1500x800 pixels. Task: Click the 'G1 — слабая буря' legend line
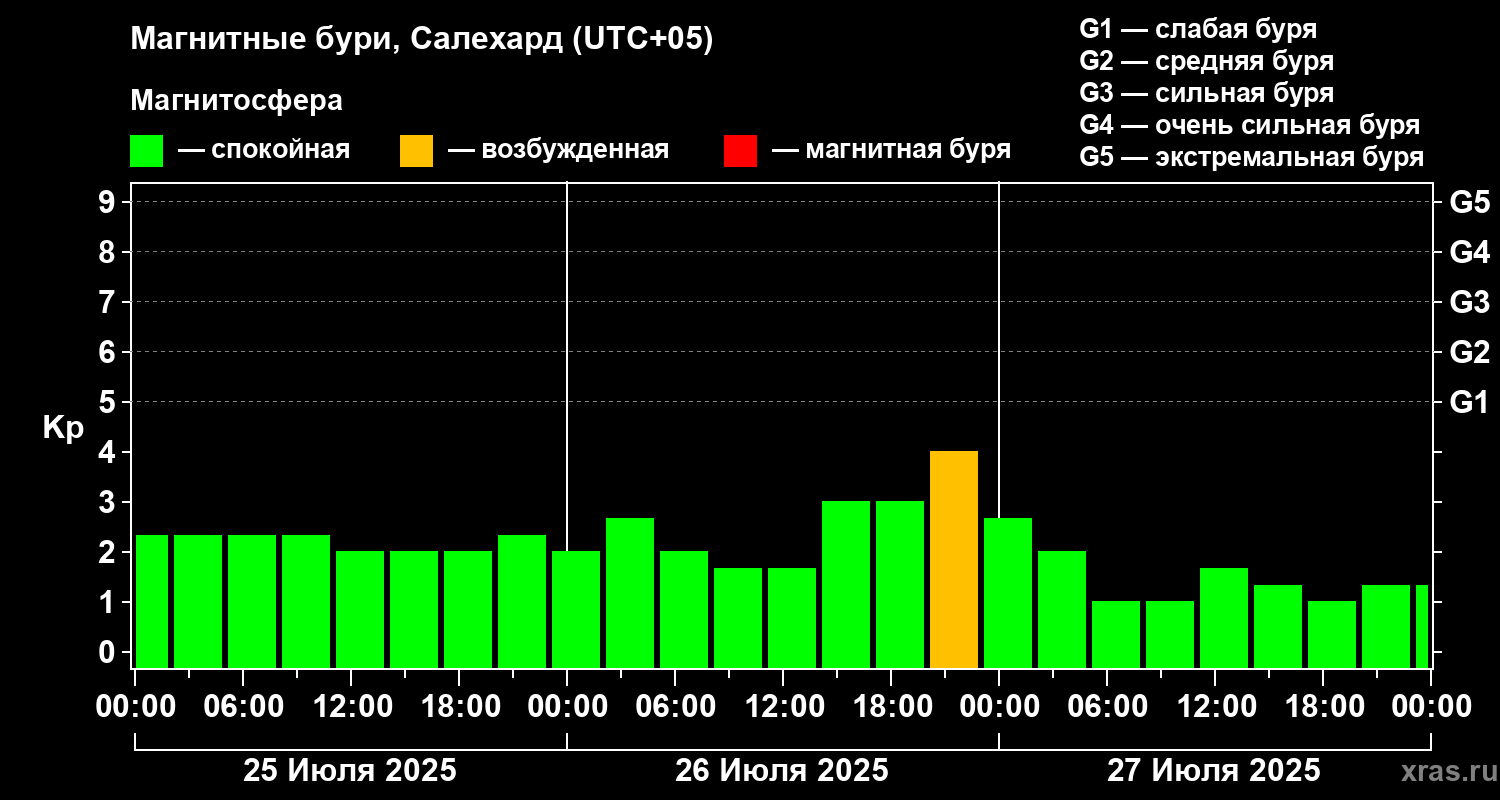coord(1198,28)
